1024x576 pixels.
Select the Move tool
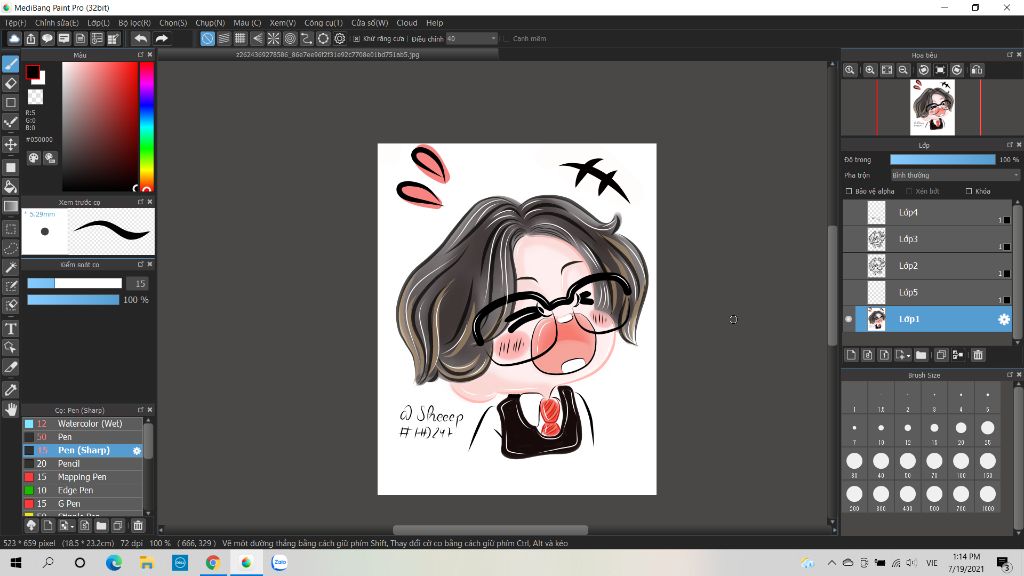10,144
